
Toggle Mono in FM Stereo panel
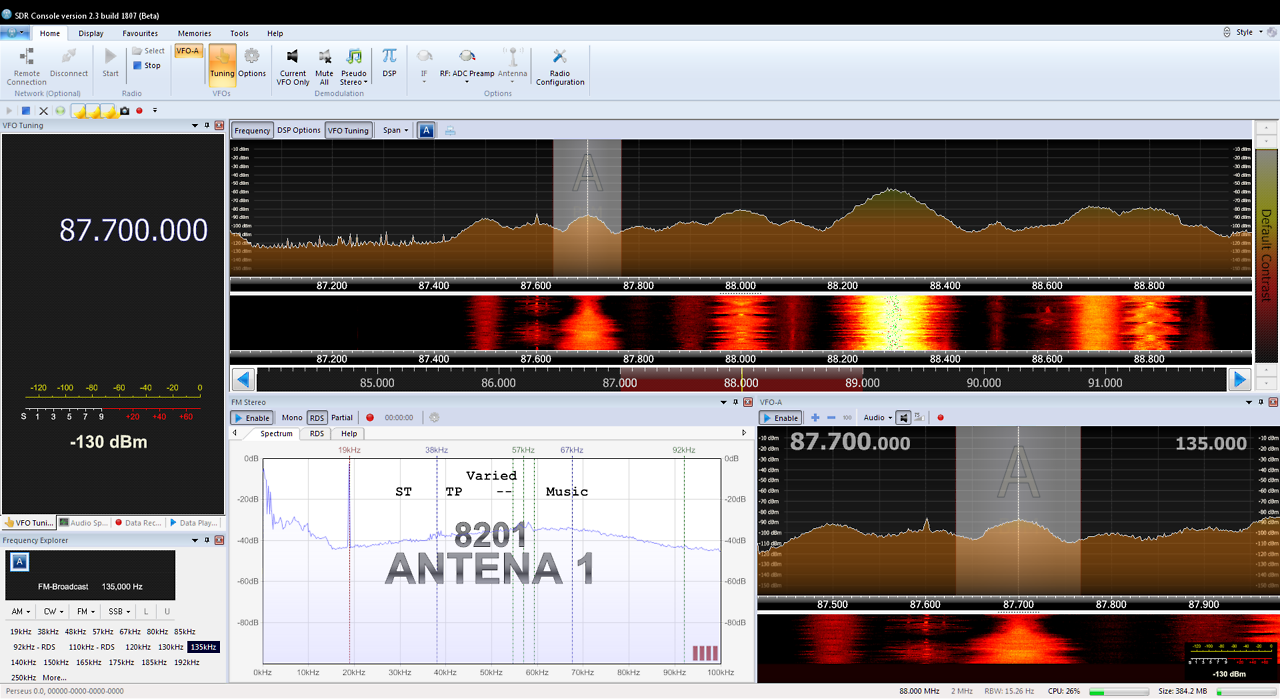point(292,418)
